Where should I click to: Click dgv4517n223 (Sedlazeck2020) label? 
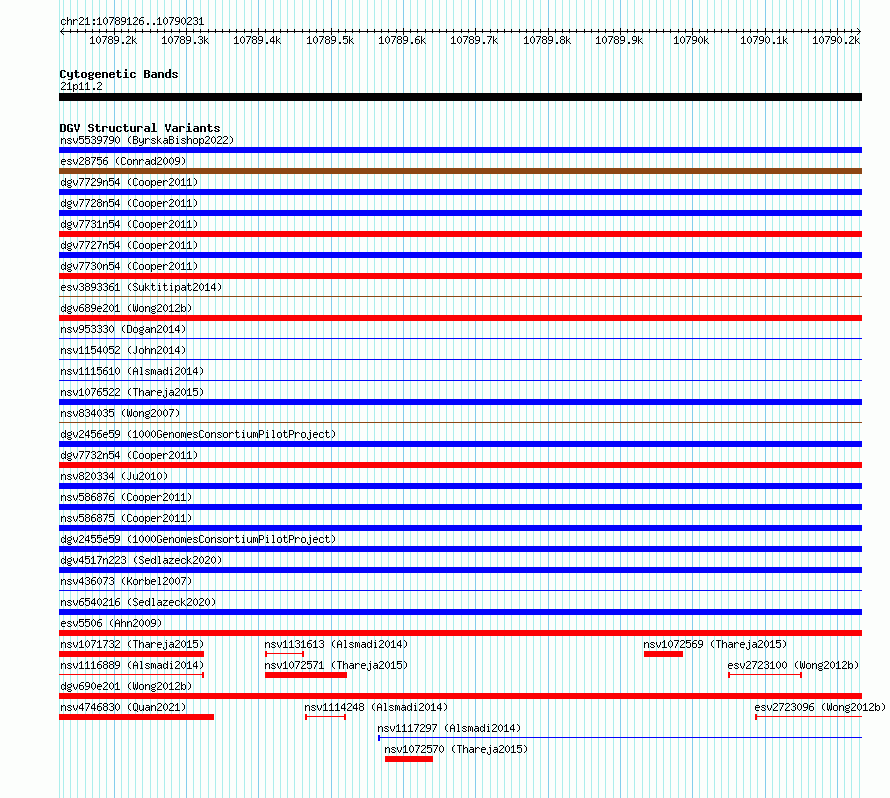click(x=141, y=560)
